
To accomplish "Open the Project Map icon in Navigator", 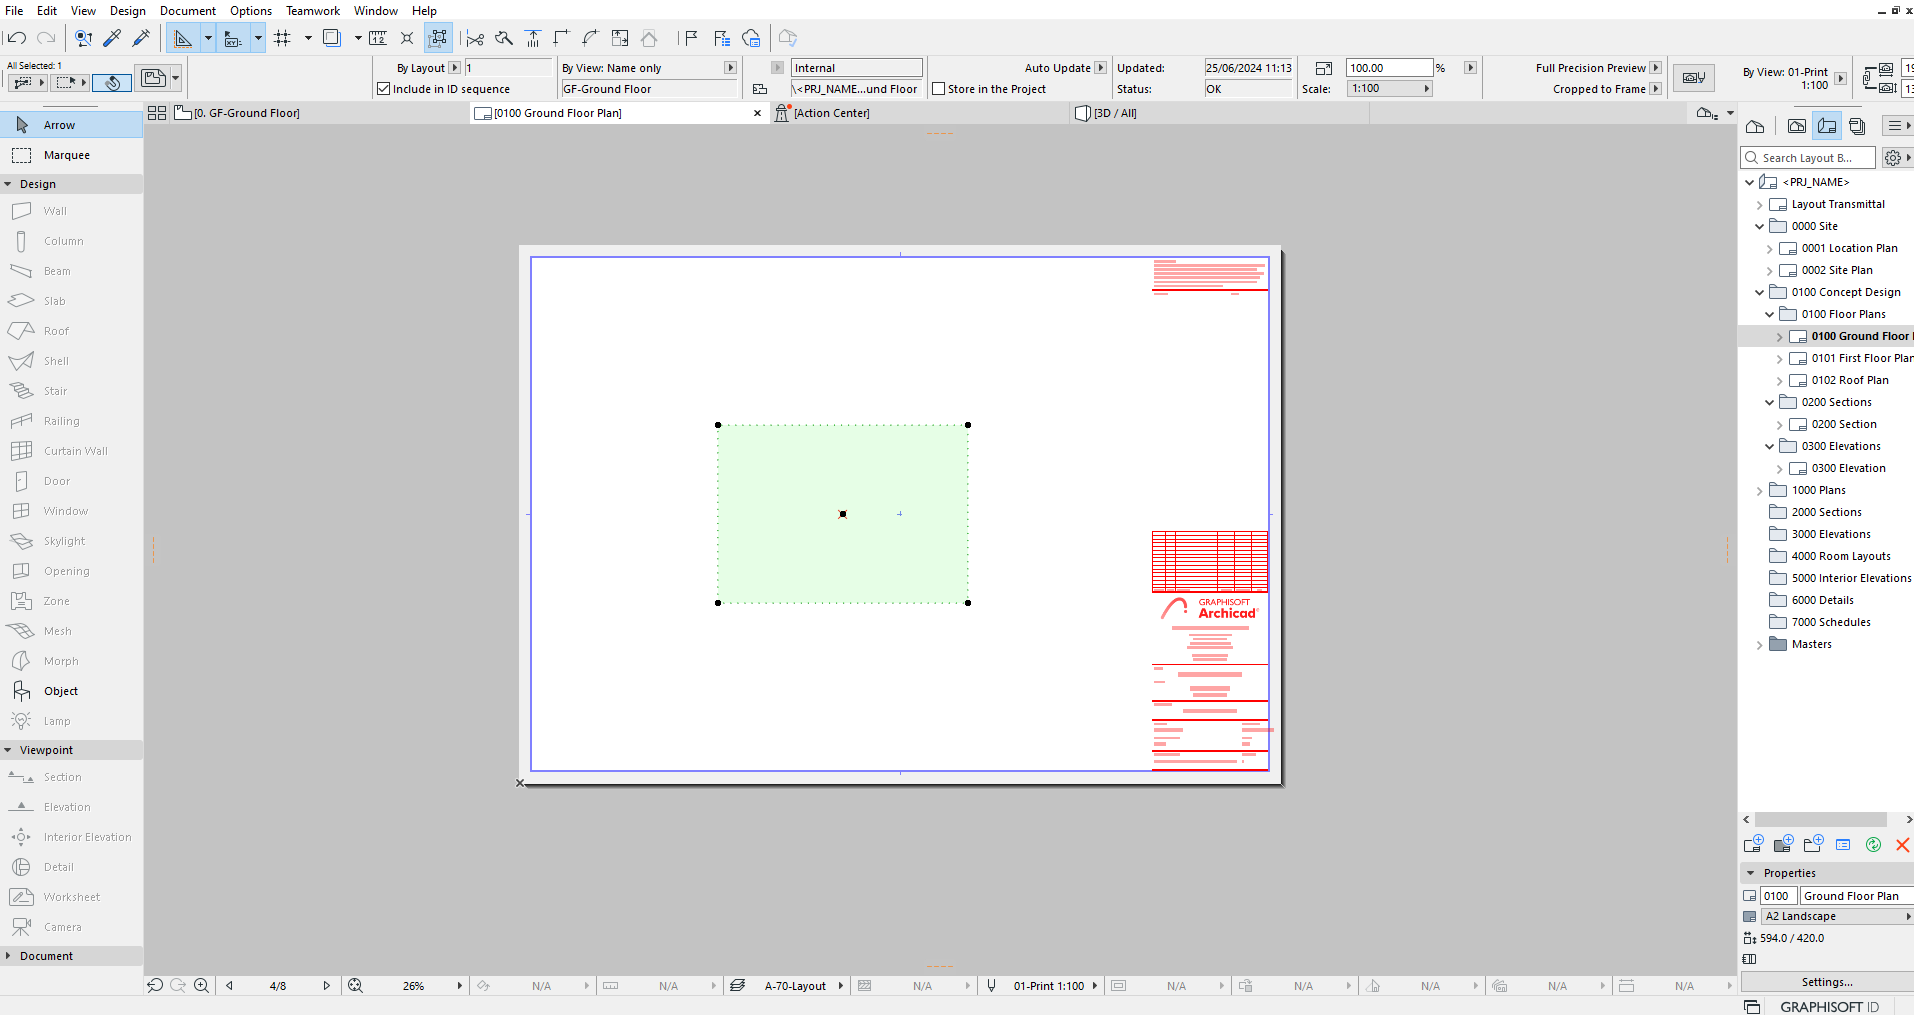I will coord(1756,125).
